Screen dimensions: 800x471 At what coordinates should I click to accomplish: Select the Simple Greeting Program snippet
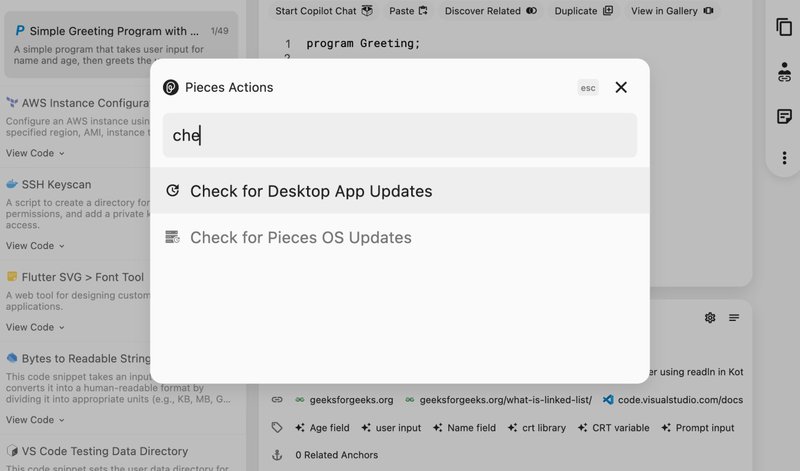click(121, 45)
